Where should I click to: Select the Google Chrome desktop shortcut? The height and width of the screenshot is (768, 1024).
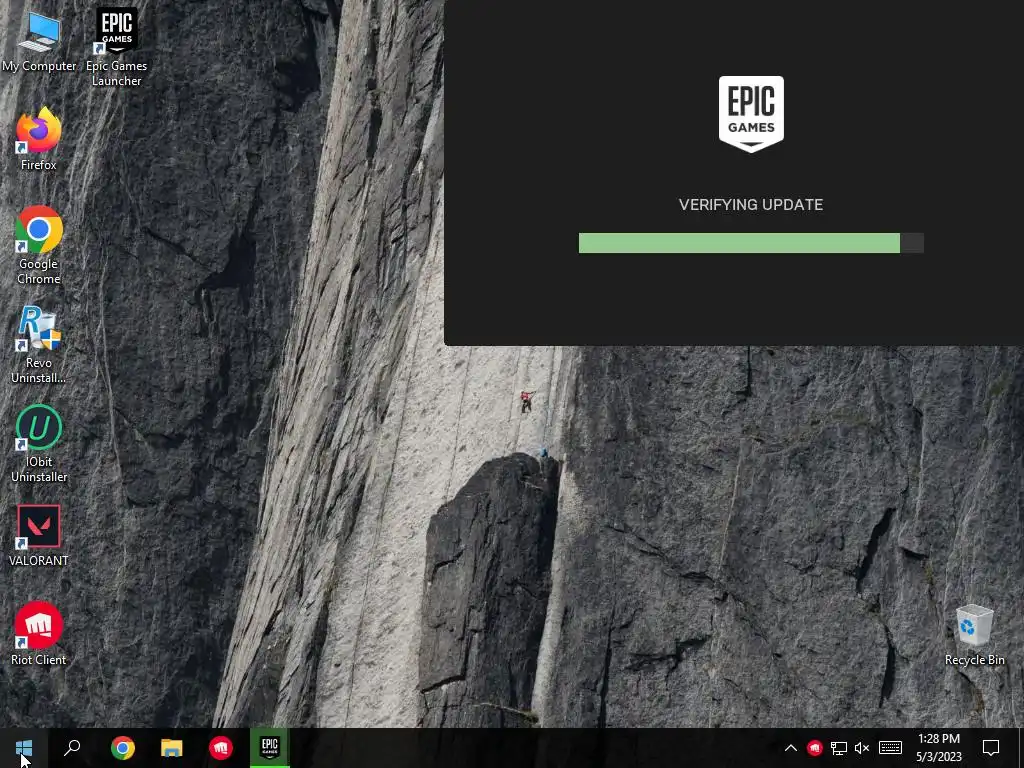(39, 246)
